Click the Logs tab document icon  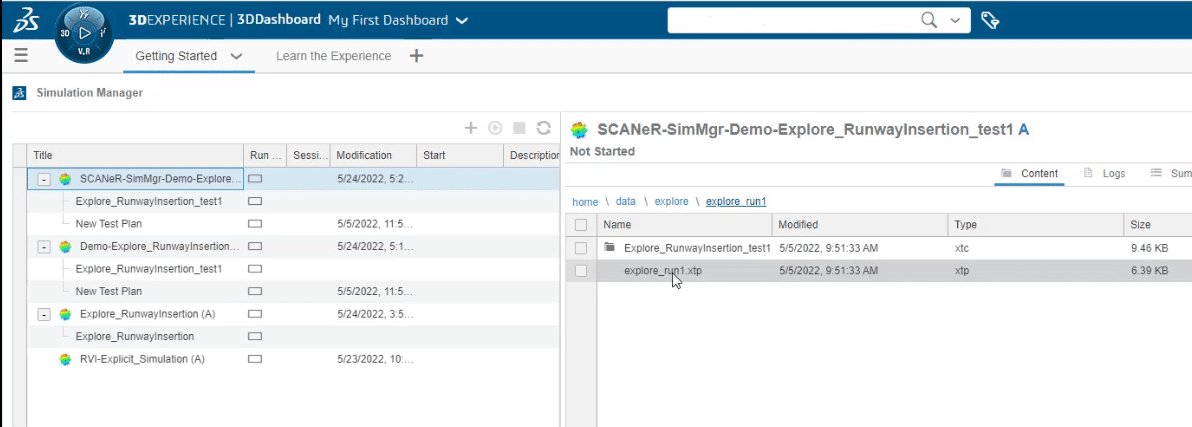(x=1088, y=173)
